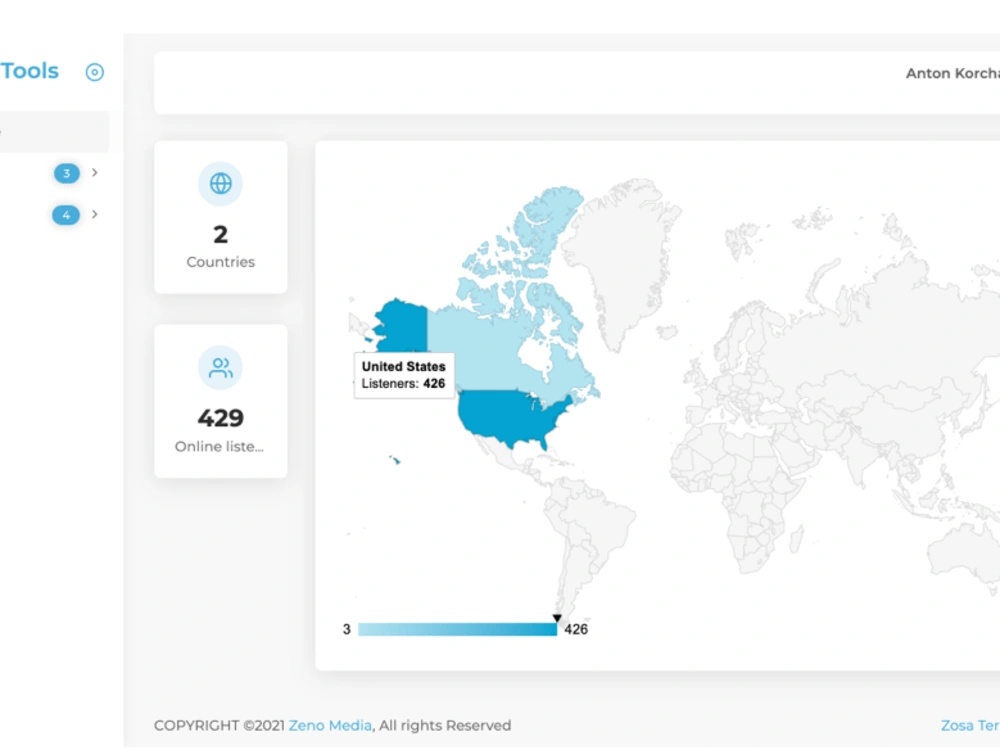
Task: Click the 429 online listeners count
Action: 221,418
